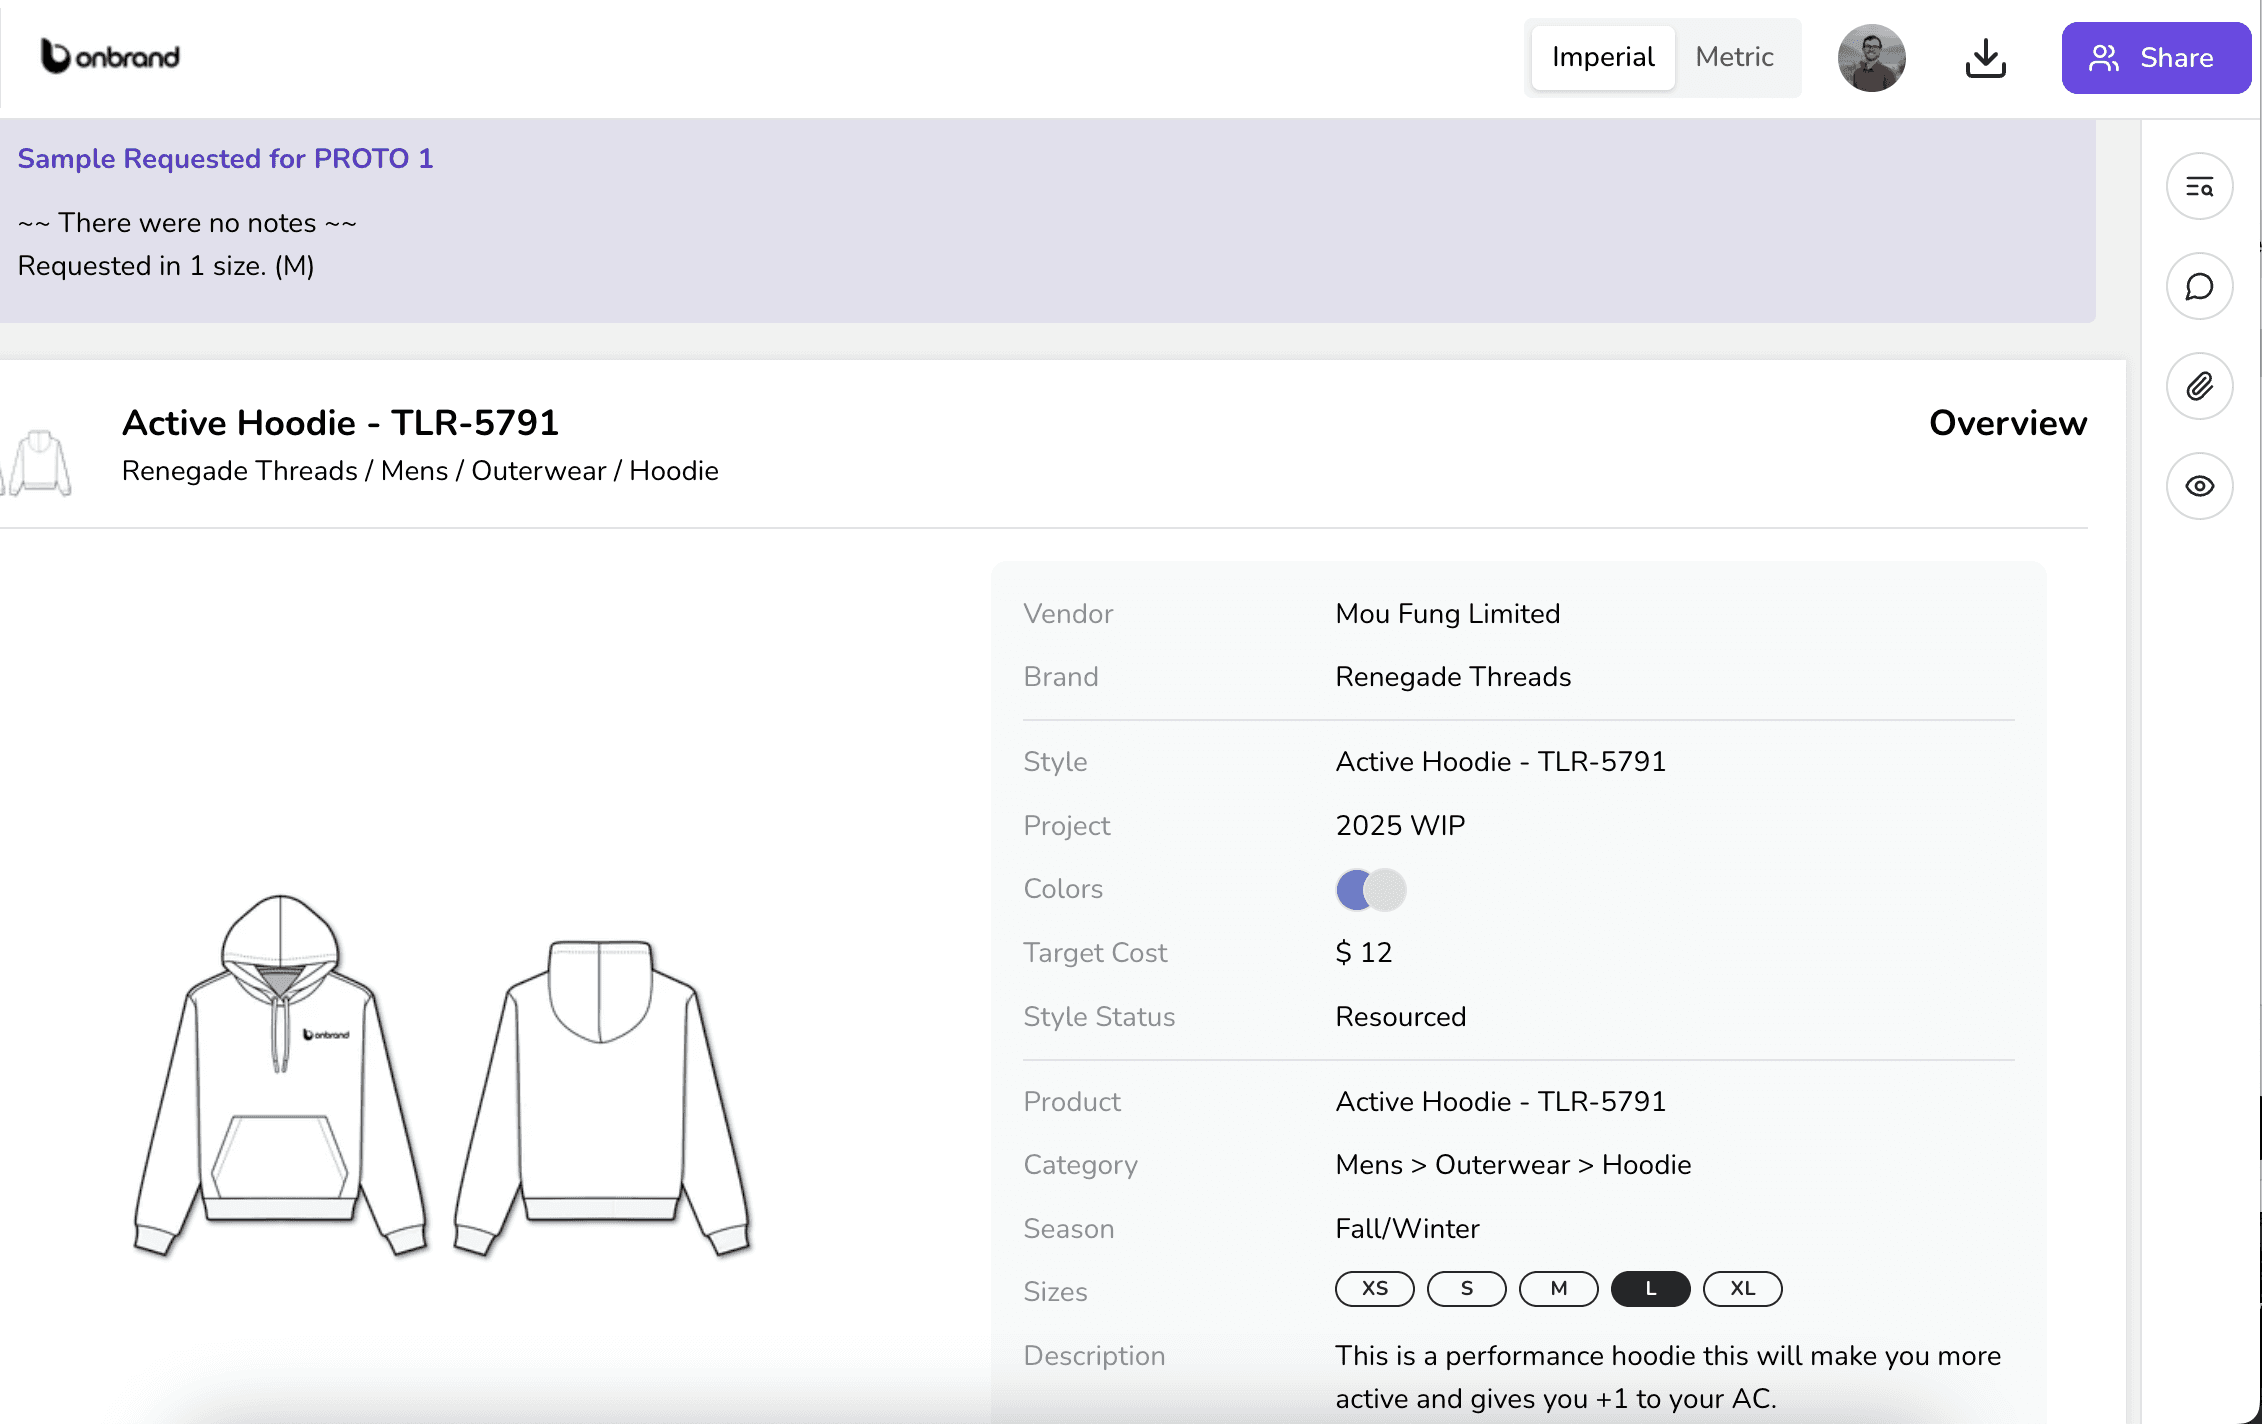The width and height of the screenshot is (2262, 1424).
Task: Click the blue color swatch
Action: tap(1351, 889)
